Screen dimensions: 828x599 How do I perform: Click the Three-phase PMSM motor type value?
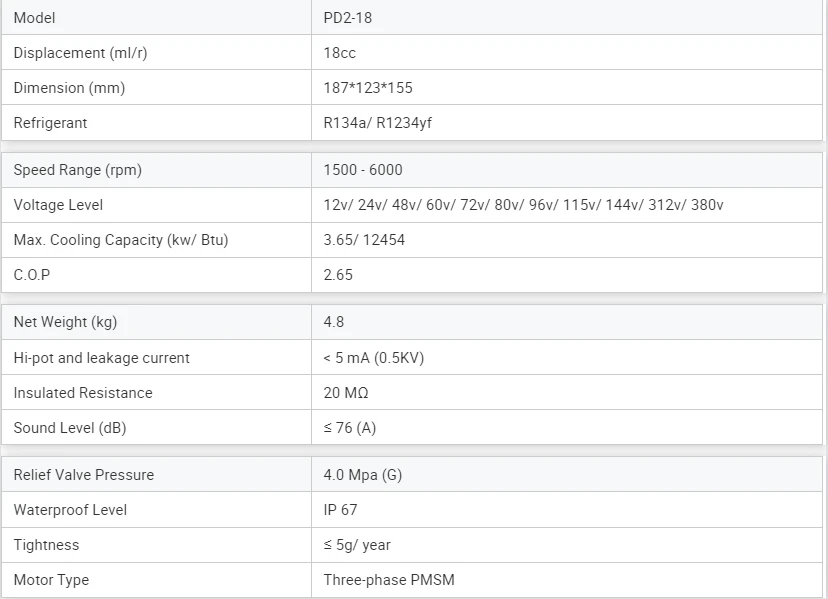click(x=389, y=580)
